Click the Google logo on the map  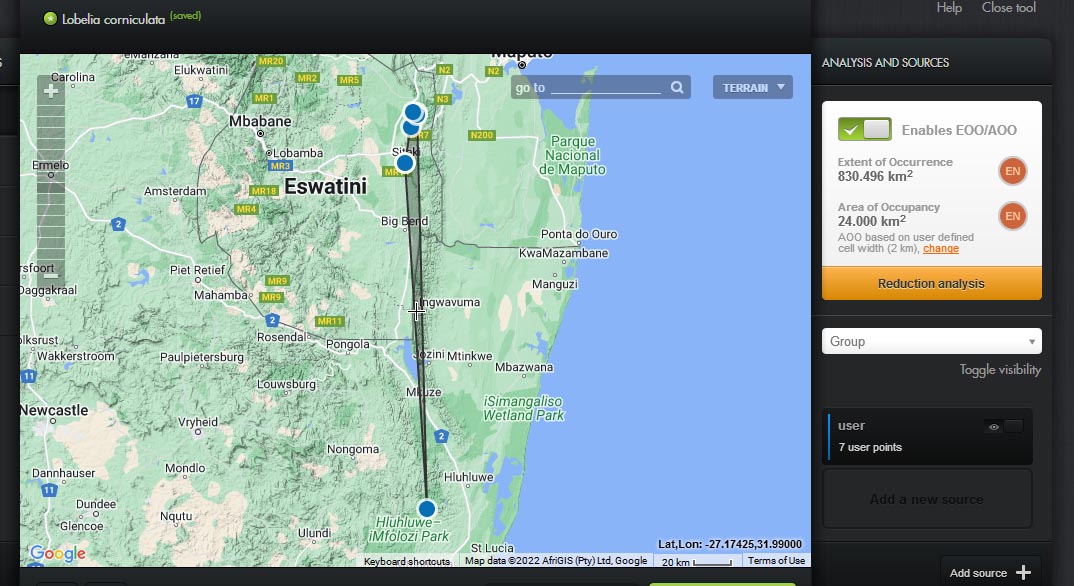(57, 553)
